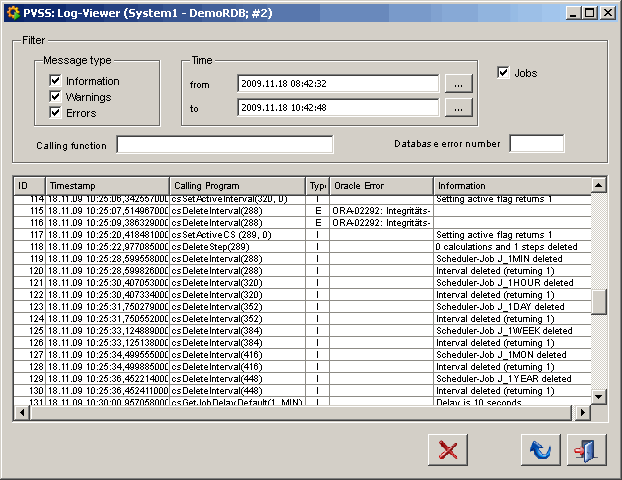The height and width of the screenshot is (480, 622).
Task: Click the 'from' time input field
Action: (338, 84)
